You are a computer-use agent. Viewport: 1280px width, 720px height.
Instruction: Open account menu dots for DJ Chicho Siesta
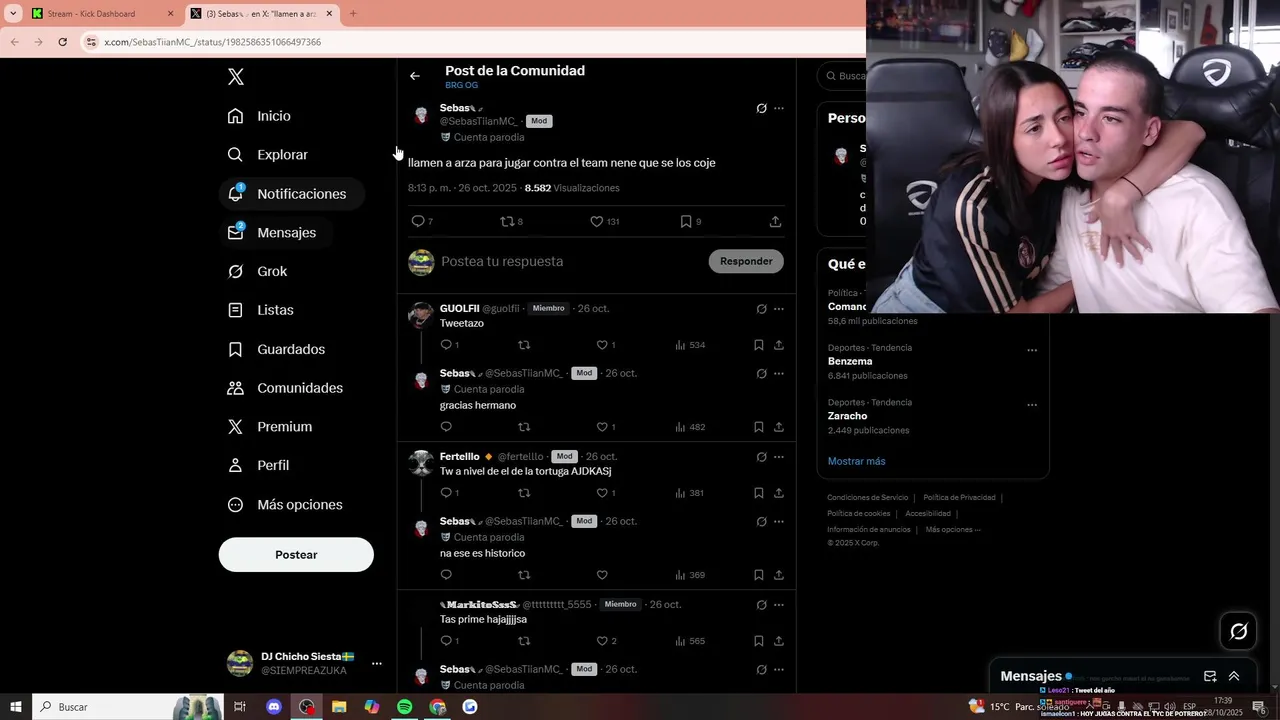377,663
